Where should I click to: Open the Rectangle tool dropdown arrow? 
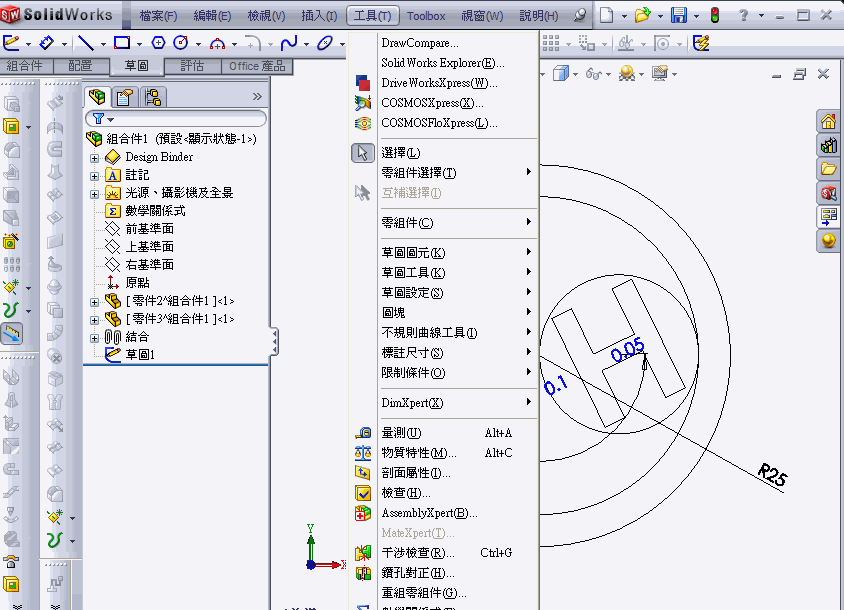(x=139, y=44)
